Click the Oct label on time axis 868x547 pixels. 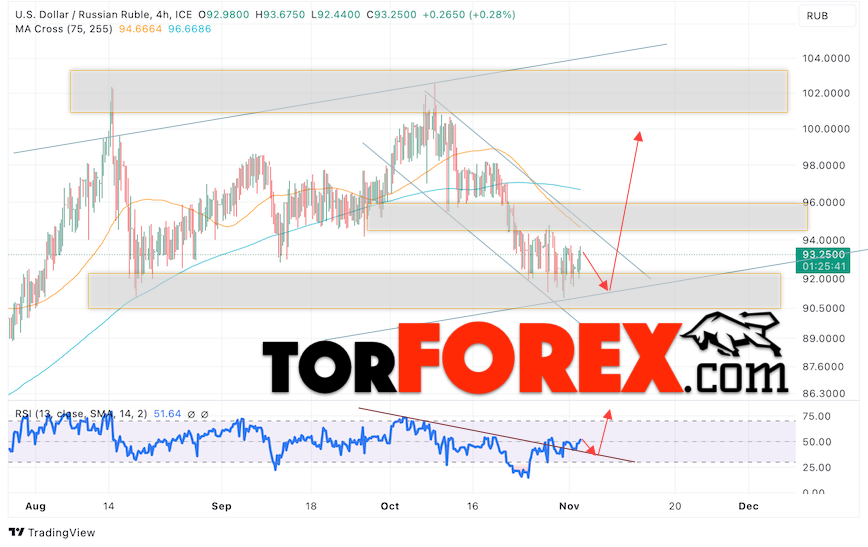click(390, 506)
